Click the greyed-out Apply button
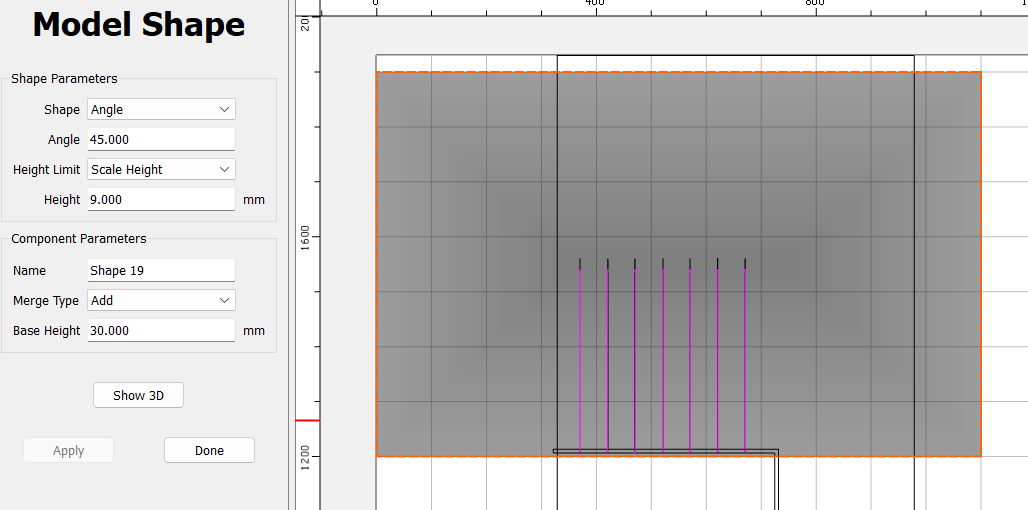This screenshot has height=510, width=1028. pyautogui.click(x=68, y=450)
